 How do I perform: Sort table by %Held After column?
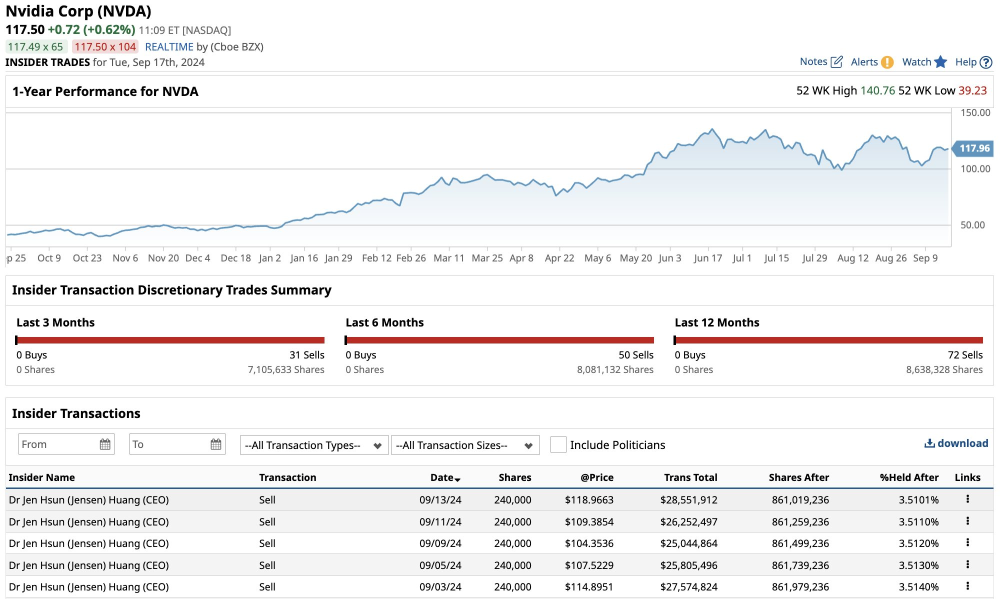909,477
